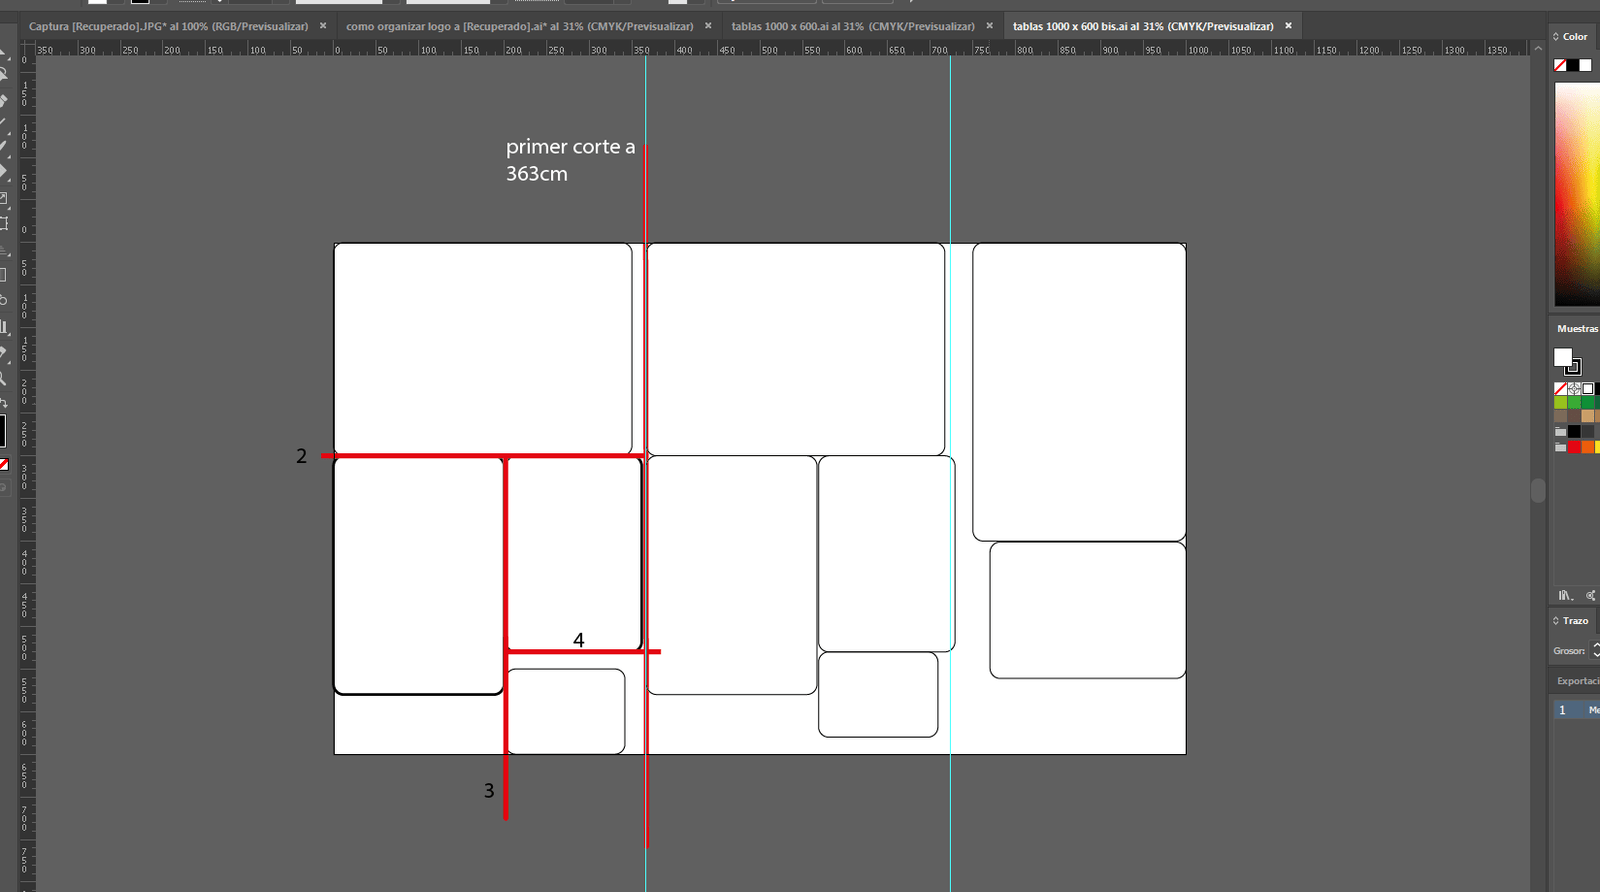The width and height of the screenshot is (1600, 892).
Task: Click the swatch kind menu icon
Action: click(x=1590, y=595)
